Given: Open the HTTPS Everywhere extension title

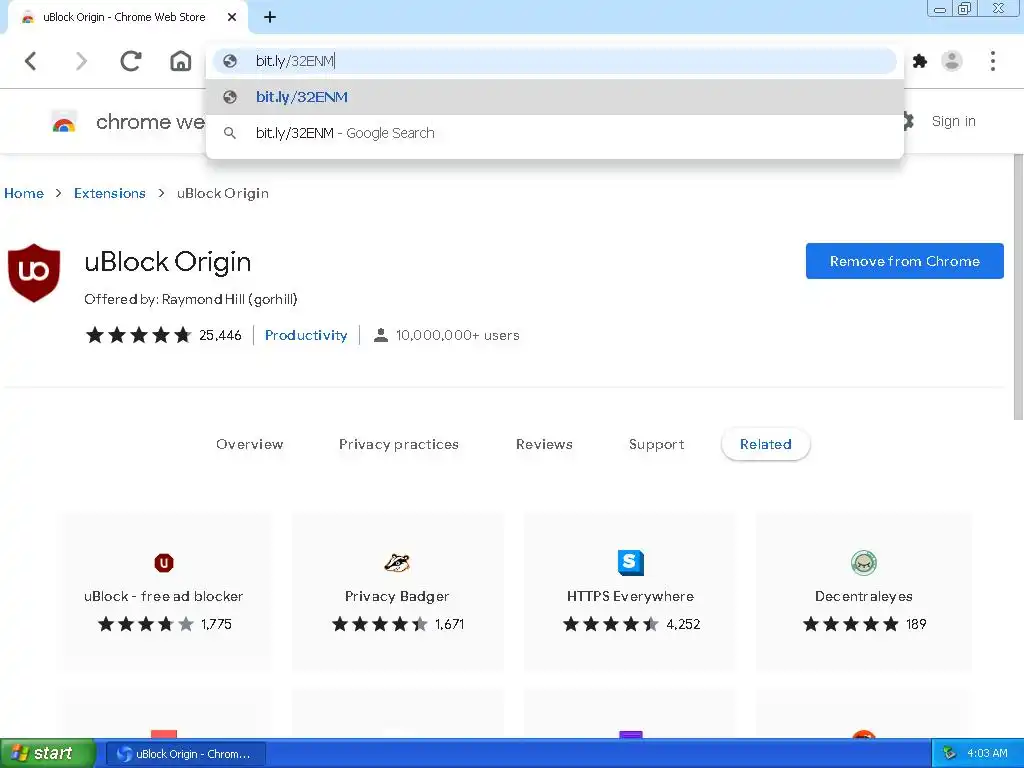Looking at the screenshot, I should point(630,596).
